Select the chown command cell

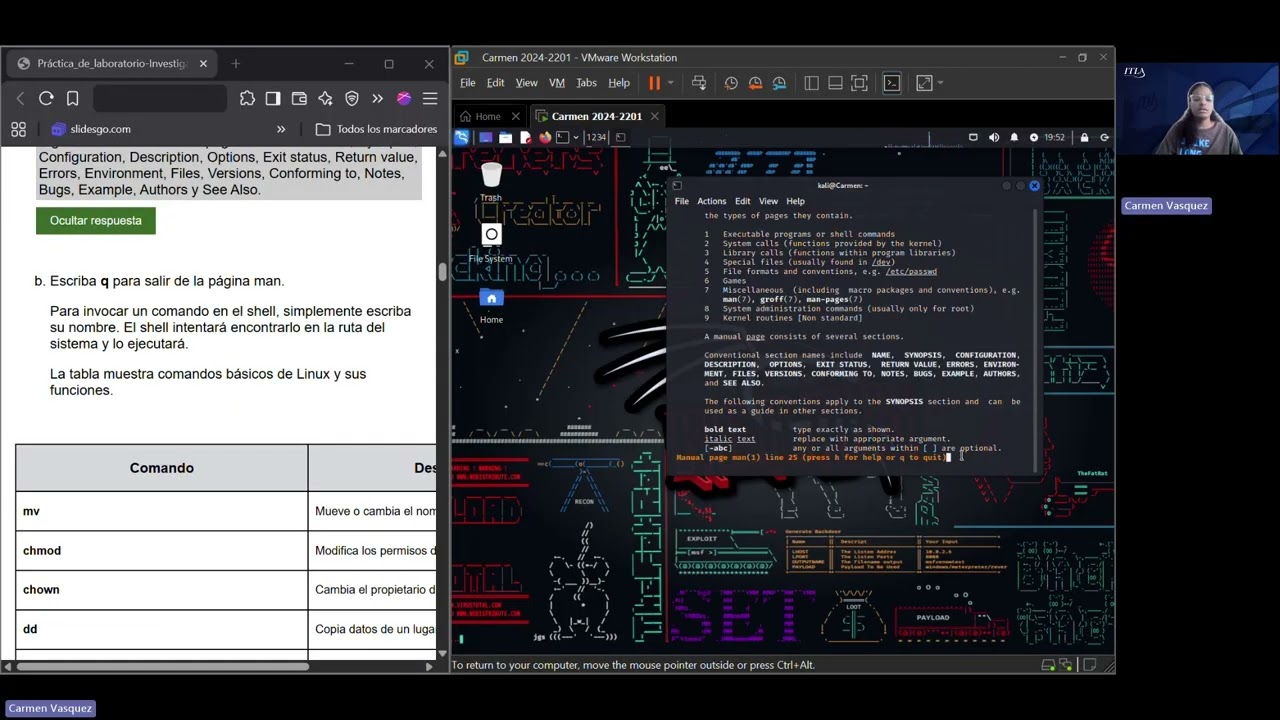162,589
